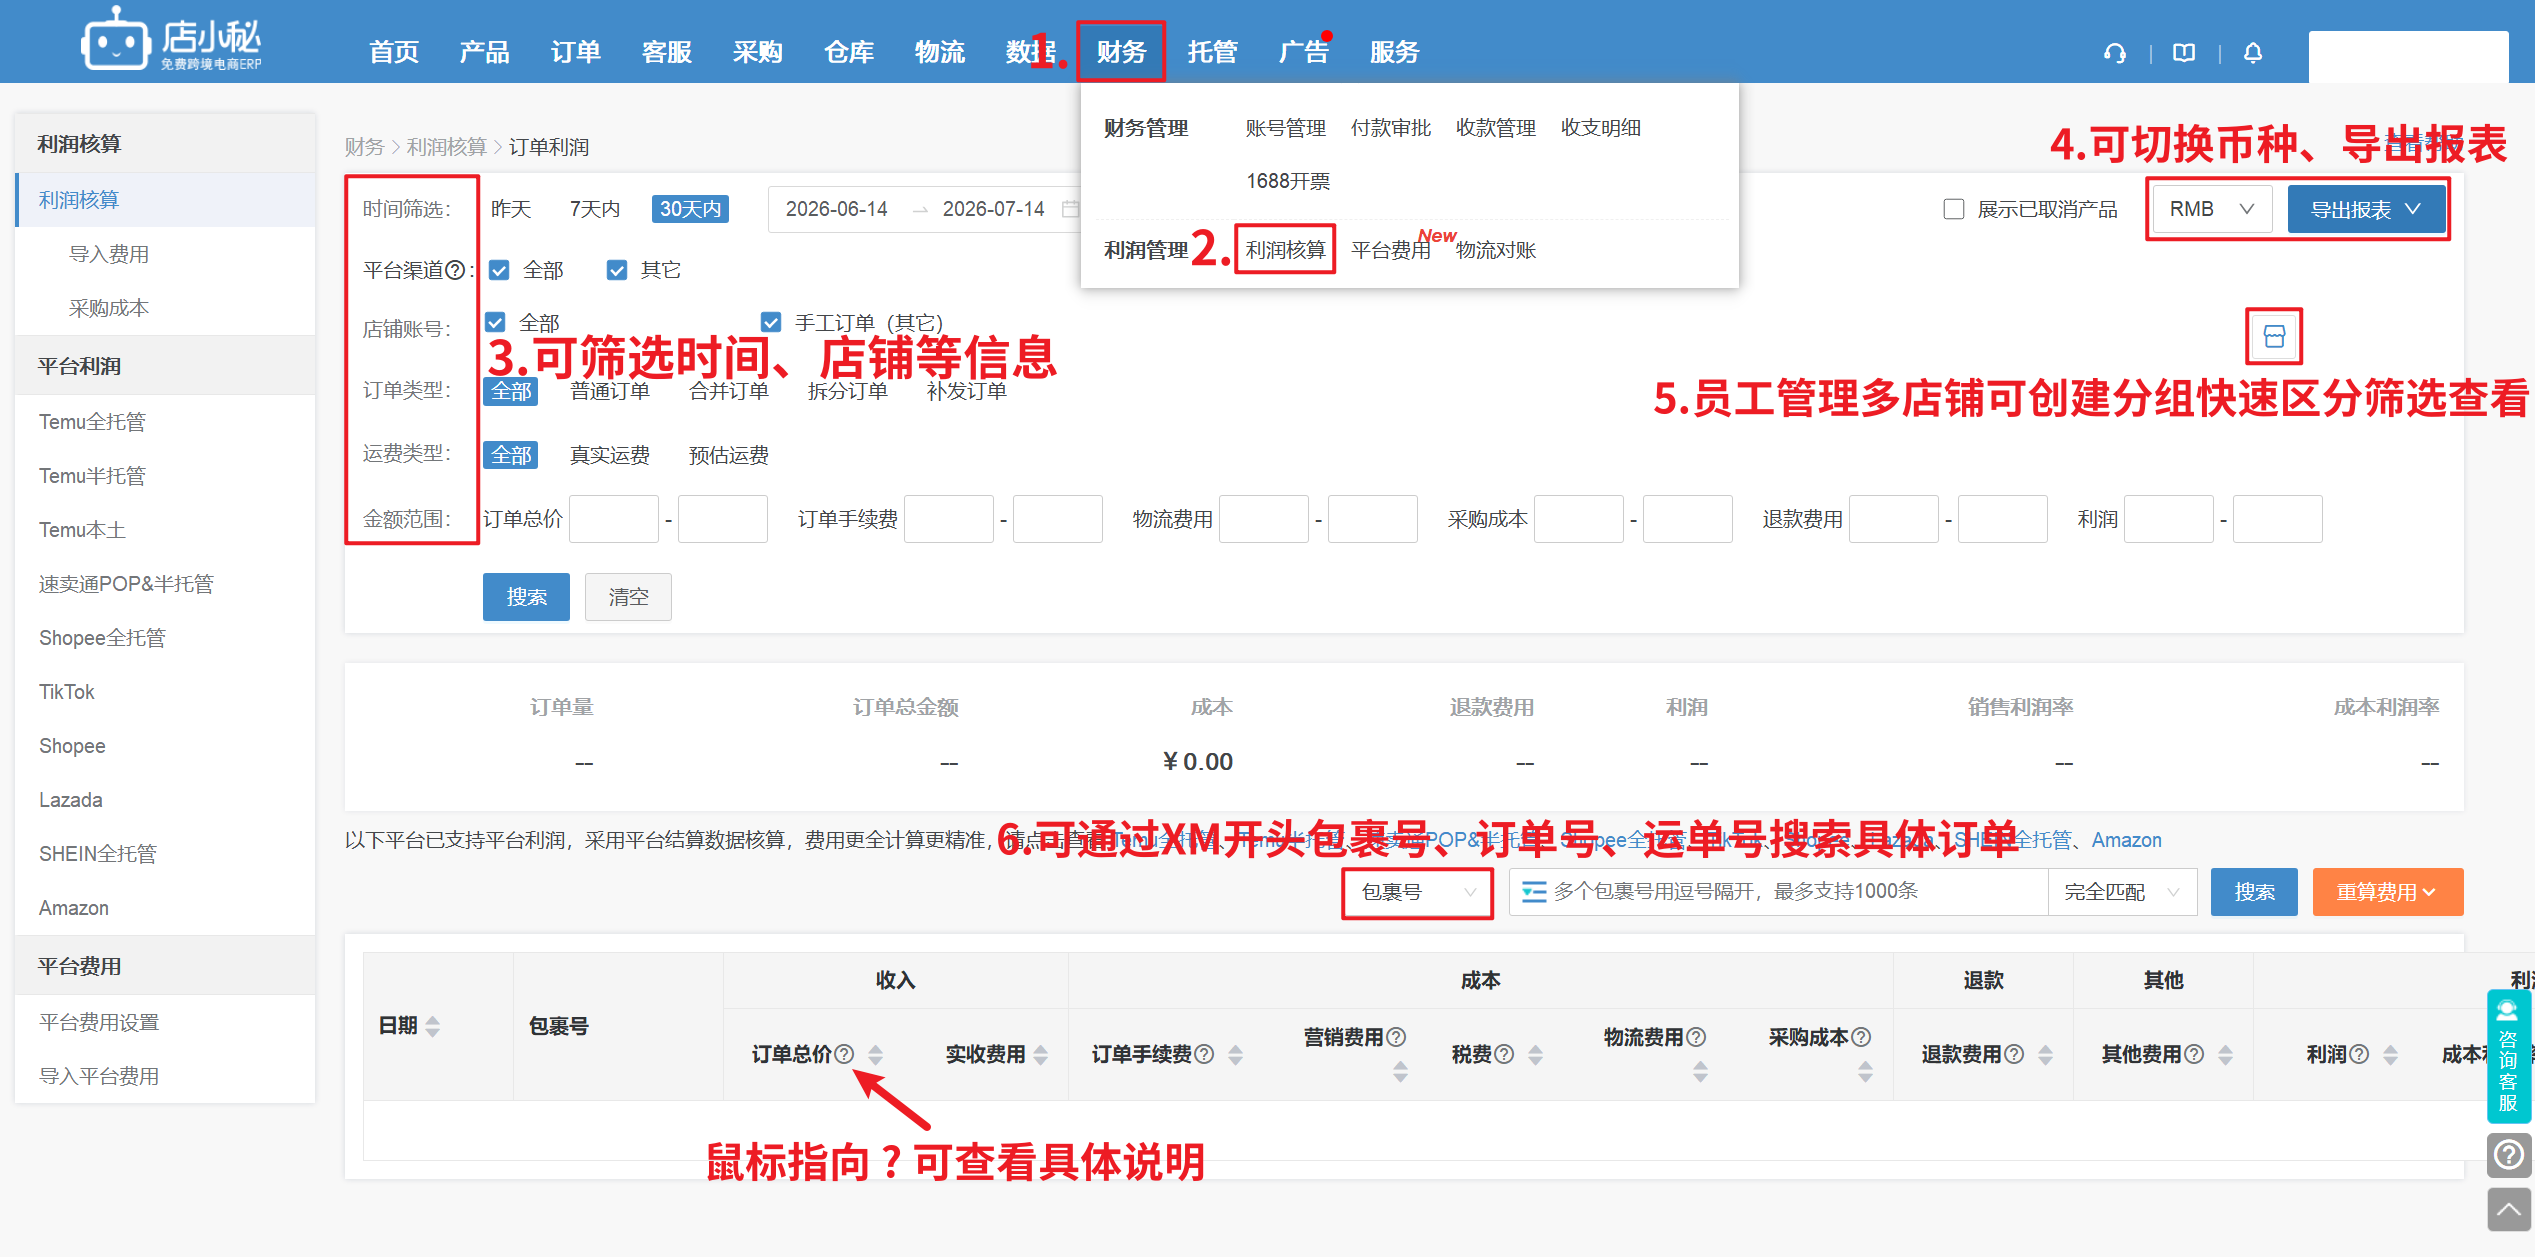This screenshot has width=2535, height=1257.
Task: Sort by 实收费用 sort arrows
Action: point(1041,1054)
